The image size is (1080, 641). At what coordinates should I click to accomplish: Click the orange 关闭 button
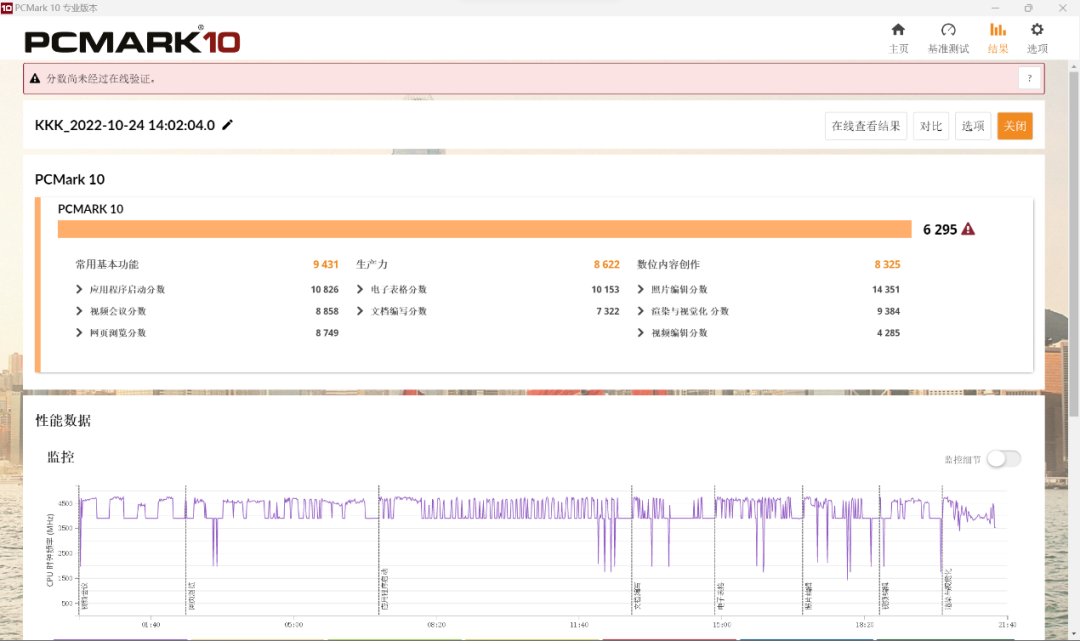point(1015,126)
